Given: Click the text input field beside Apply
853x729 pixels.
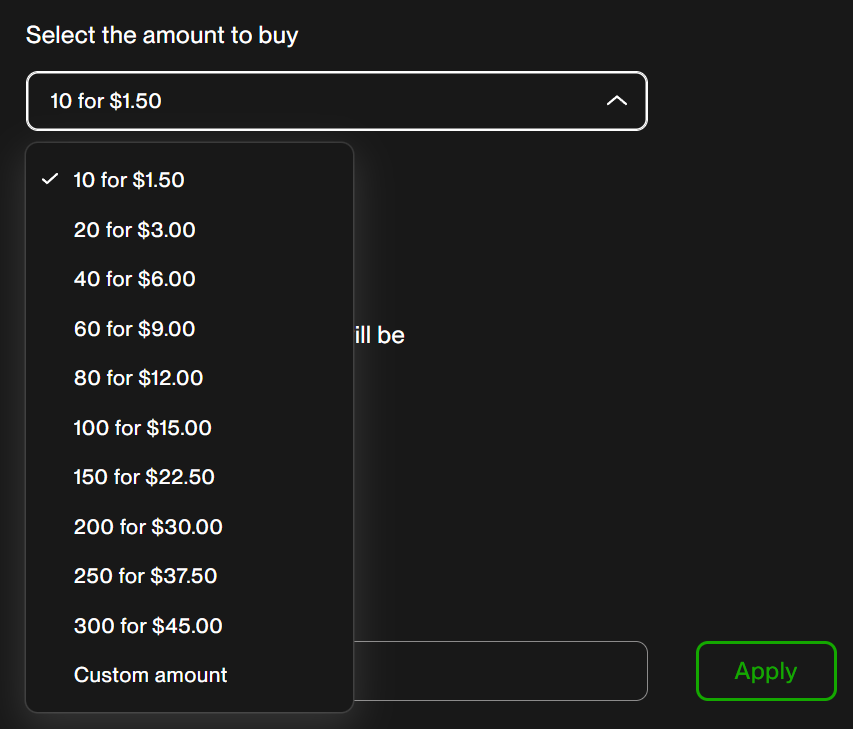Looking at the screenshot, I should pos(500,671).
